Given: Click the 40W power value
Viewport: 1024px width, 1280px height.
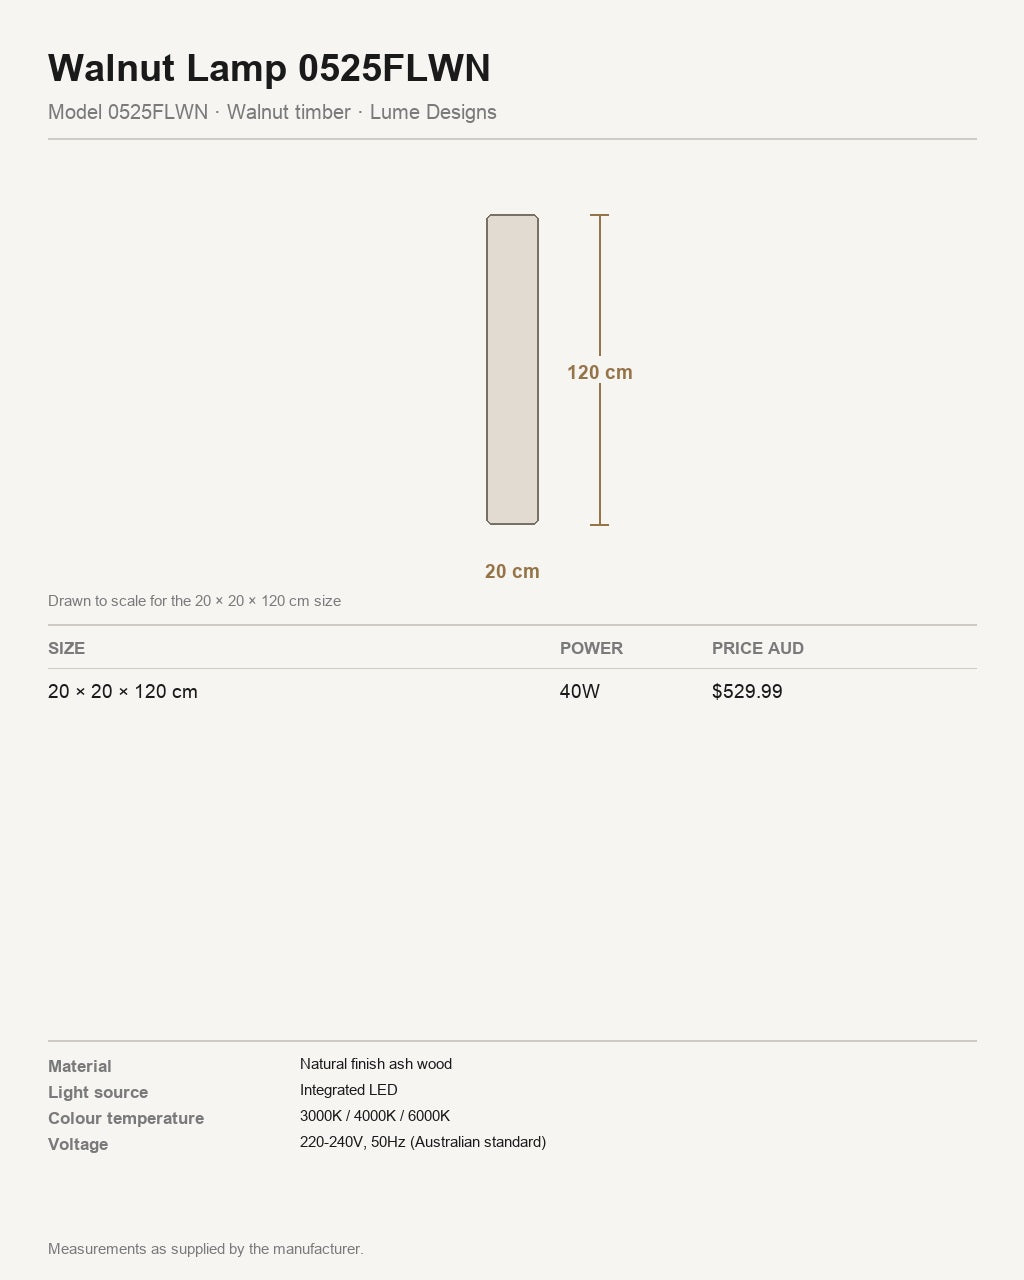Looking at the screenshot, I should click(x=580, y=691).
